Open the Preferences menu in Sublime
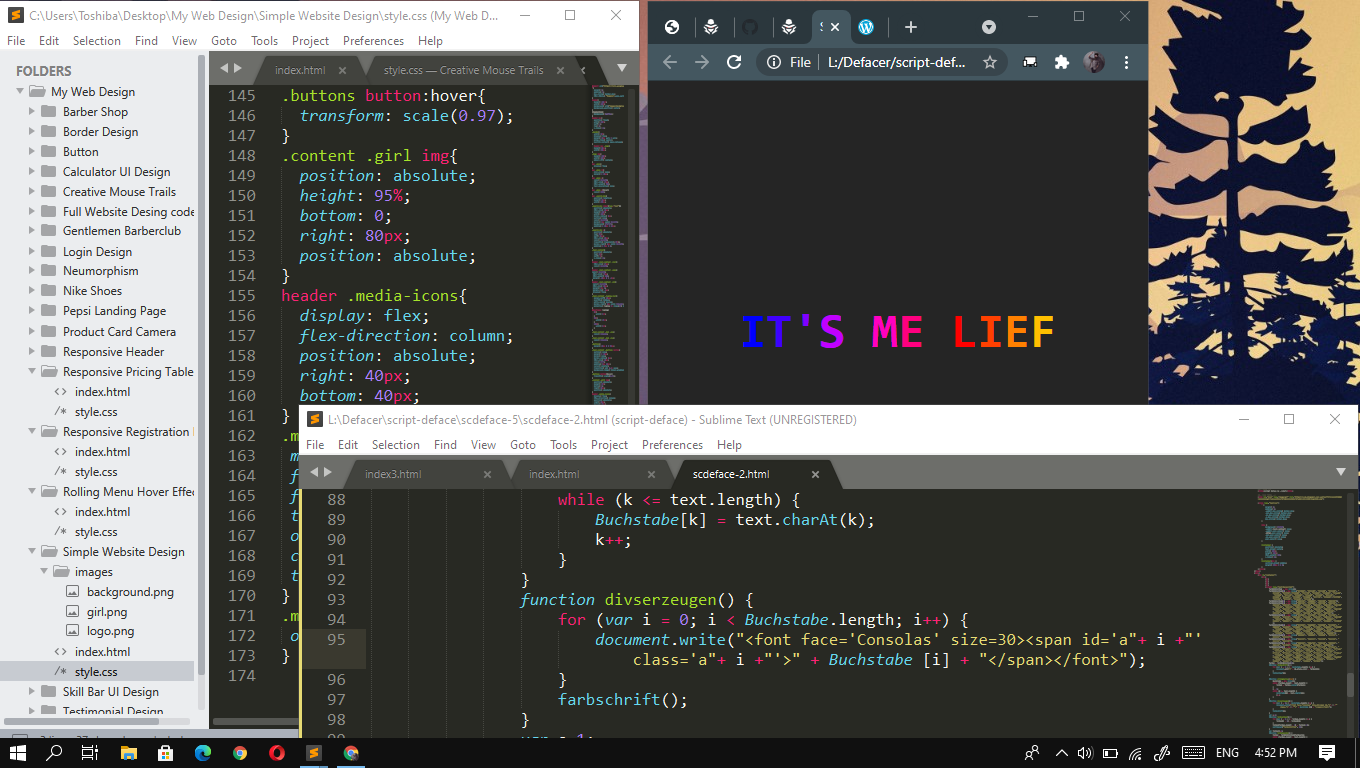1360x768 pixels. [x=672, y=445]
